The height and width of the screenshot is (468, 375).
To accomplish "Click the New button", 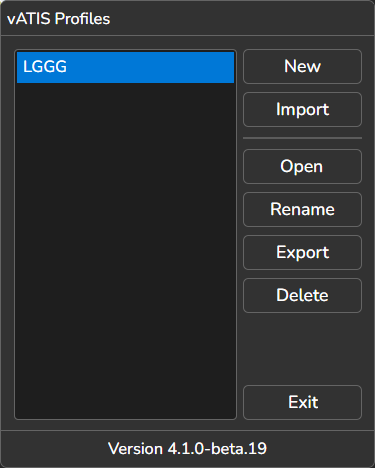I will pyautogui.click(x=302, y=66).
